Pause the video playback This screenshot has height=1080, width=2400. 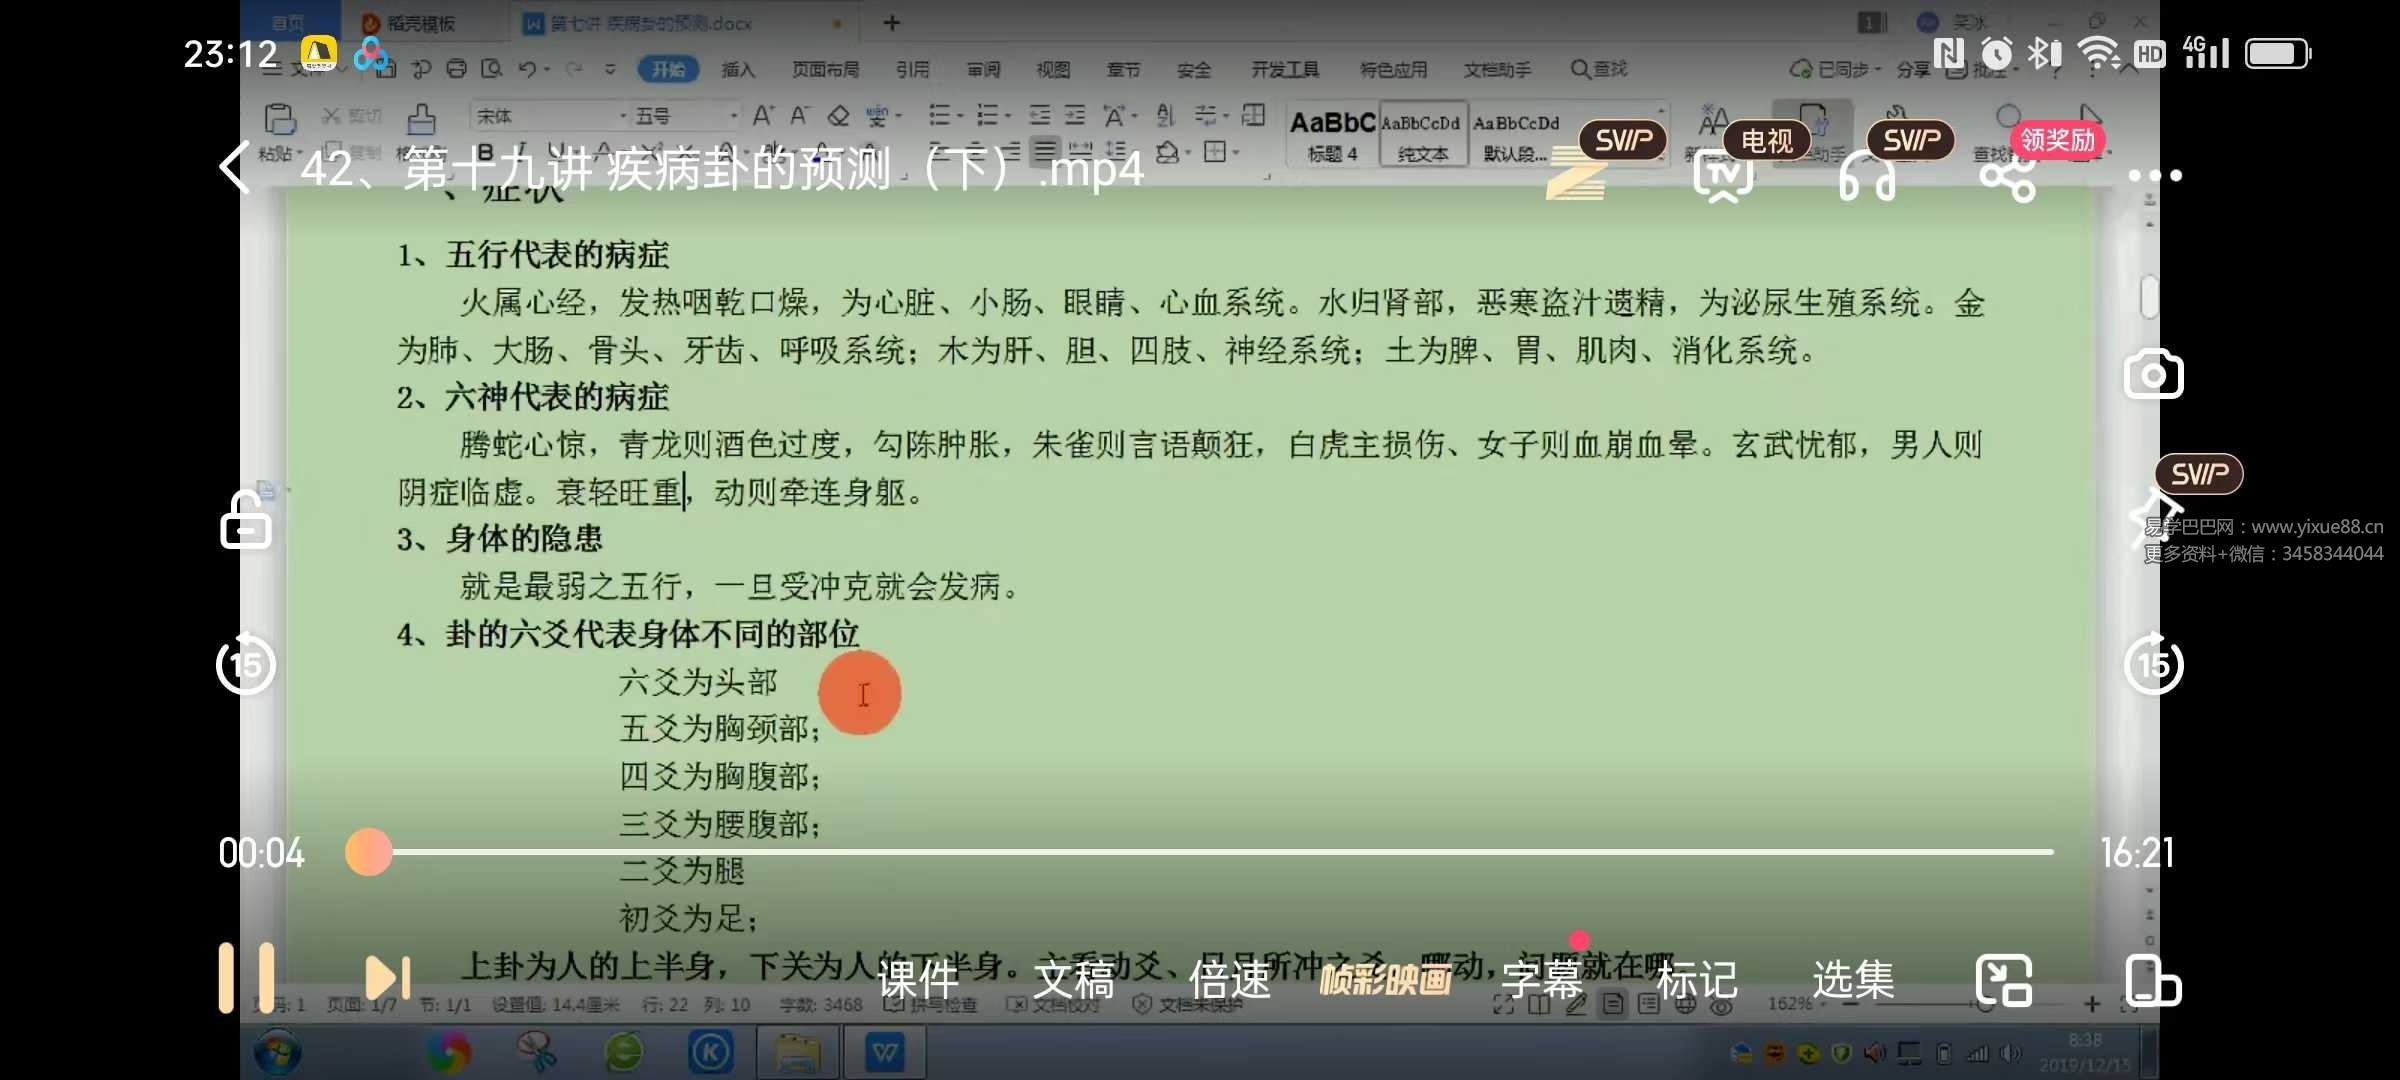(246, 977)
